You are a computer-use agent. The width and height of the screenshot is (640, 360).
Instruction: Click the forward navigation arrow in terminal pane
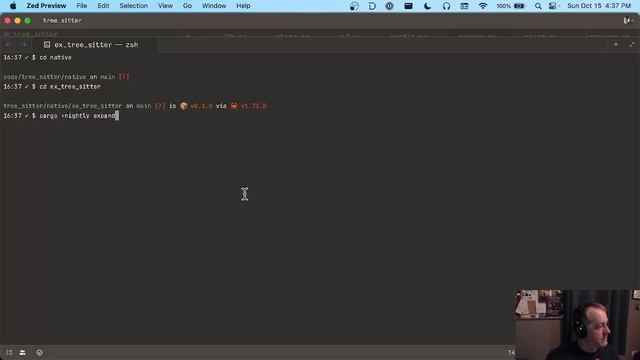(x=24, y=44)
